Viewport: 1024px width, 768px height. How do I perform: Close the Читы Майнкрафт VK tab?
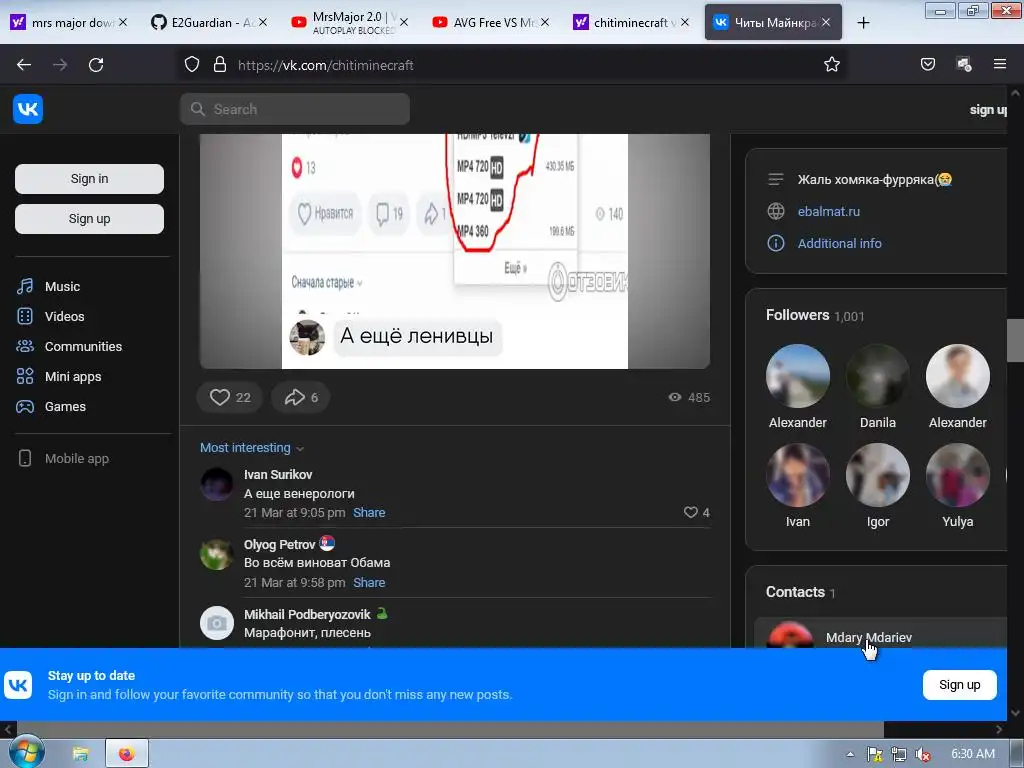pyautogui.click(x=826, y=22)
